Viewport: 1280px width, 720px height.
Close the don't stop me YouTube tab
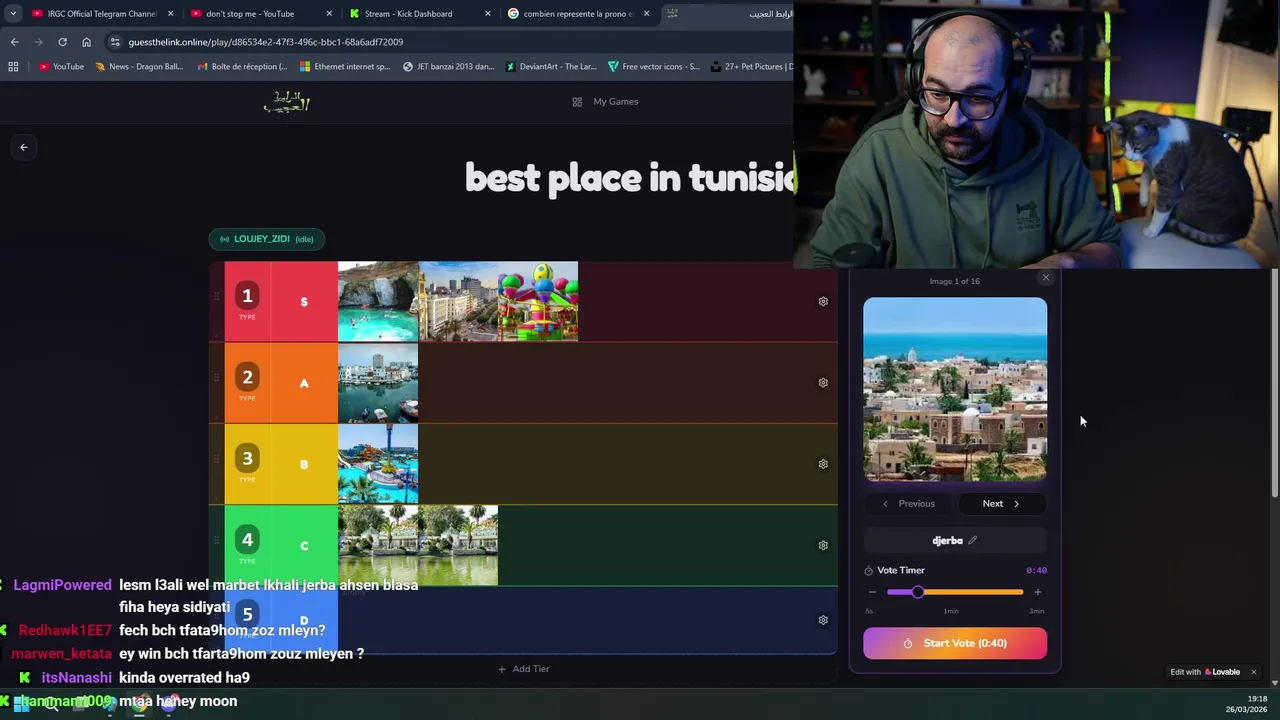[x=329, y=14]
